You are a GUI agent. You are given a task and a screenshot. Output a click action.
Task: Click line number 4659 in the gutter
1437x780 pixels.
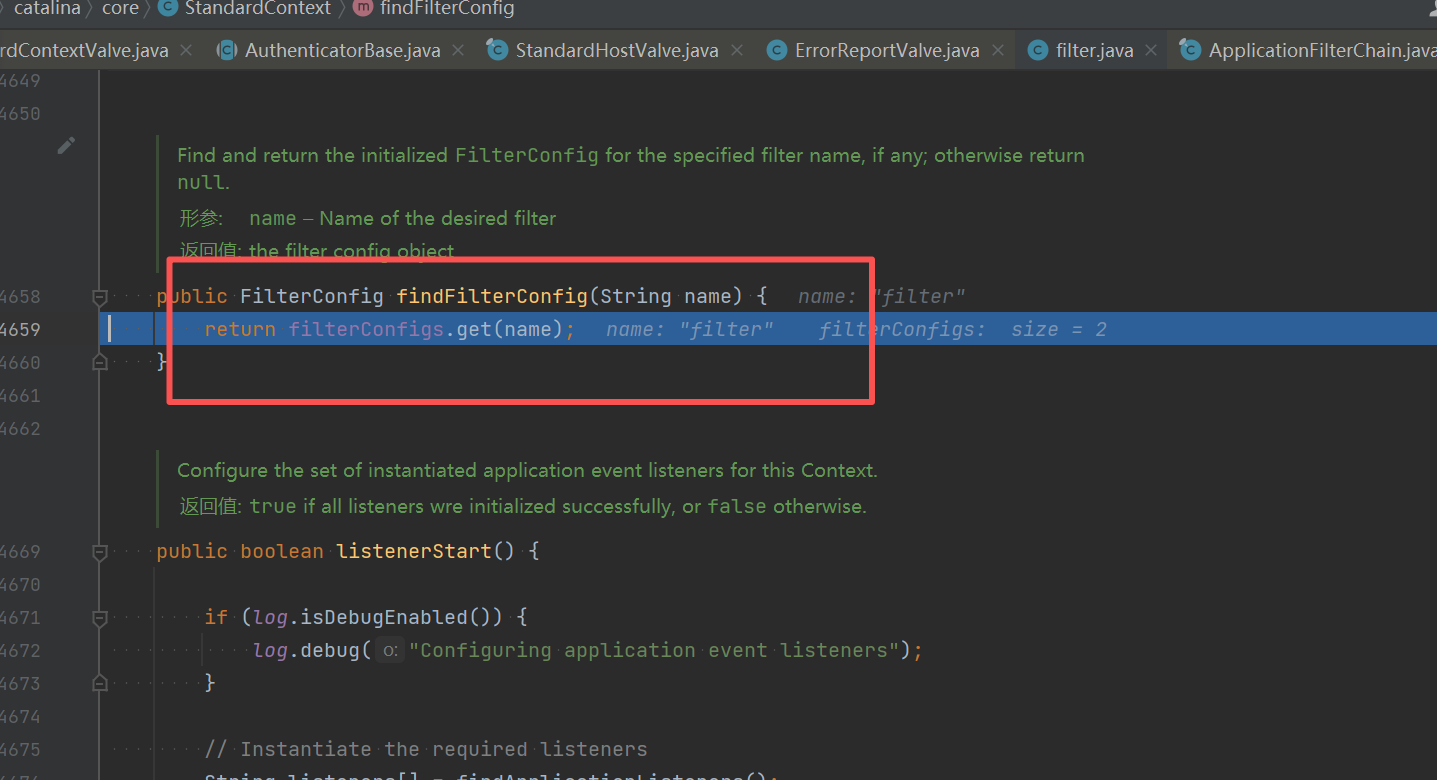tap(20, 329)
